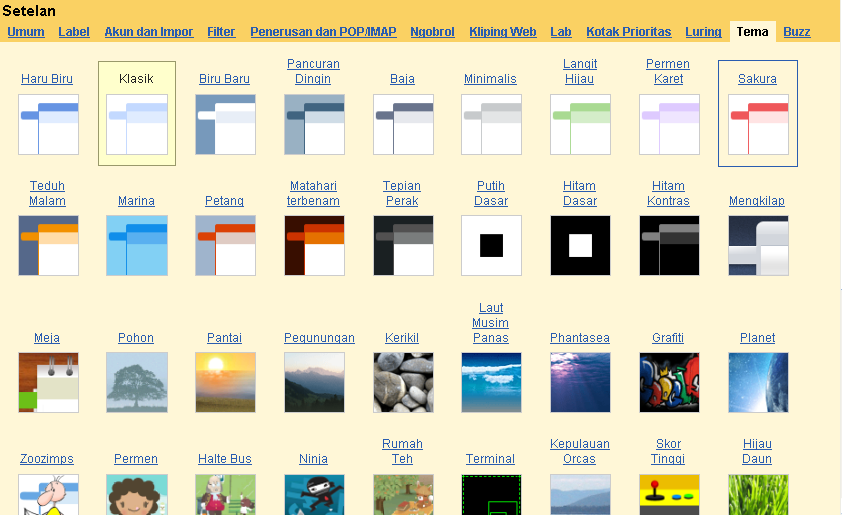The width and height of the screenshot is (842, 515).
Task: Switch to the Luring tab
Action: [703, 32]
